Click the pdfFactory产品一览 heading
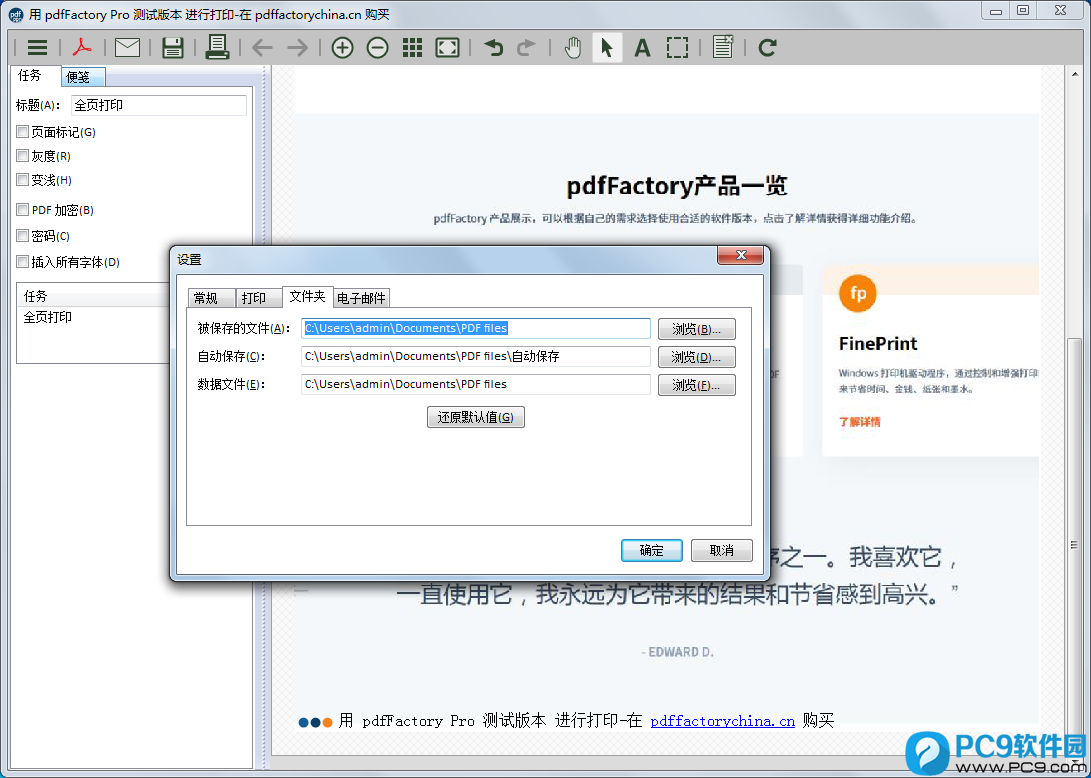The image size is (1091, 778). (x=677, y=186)
